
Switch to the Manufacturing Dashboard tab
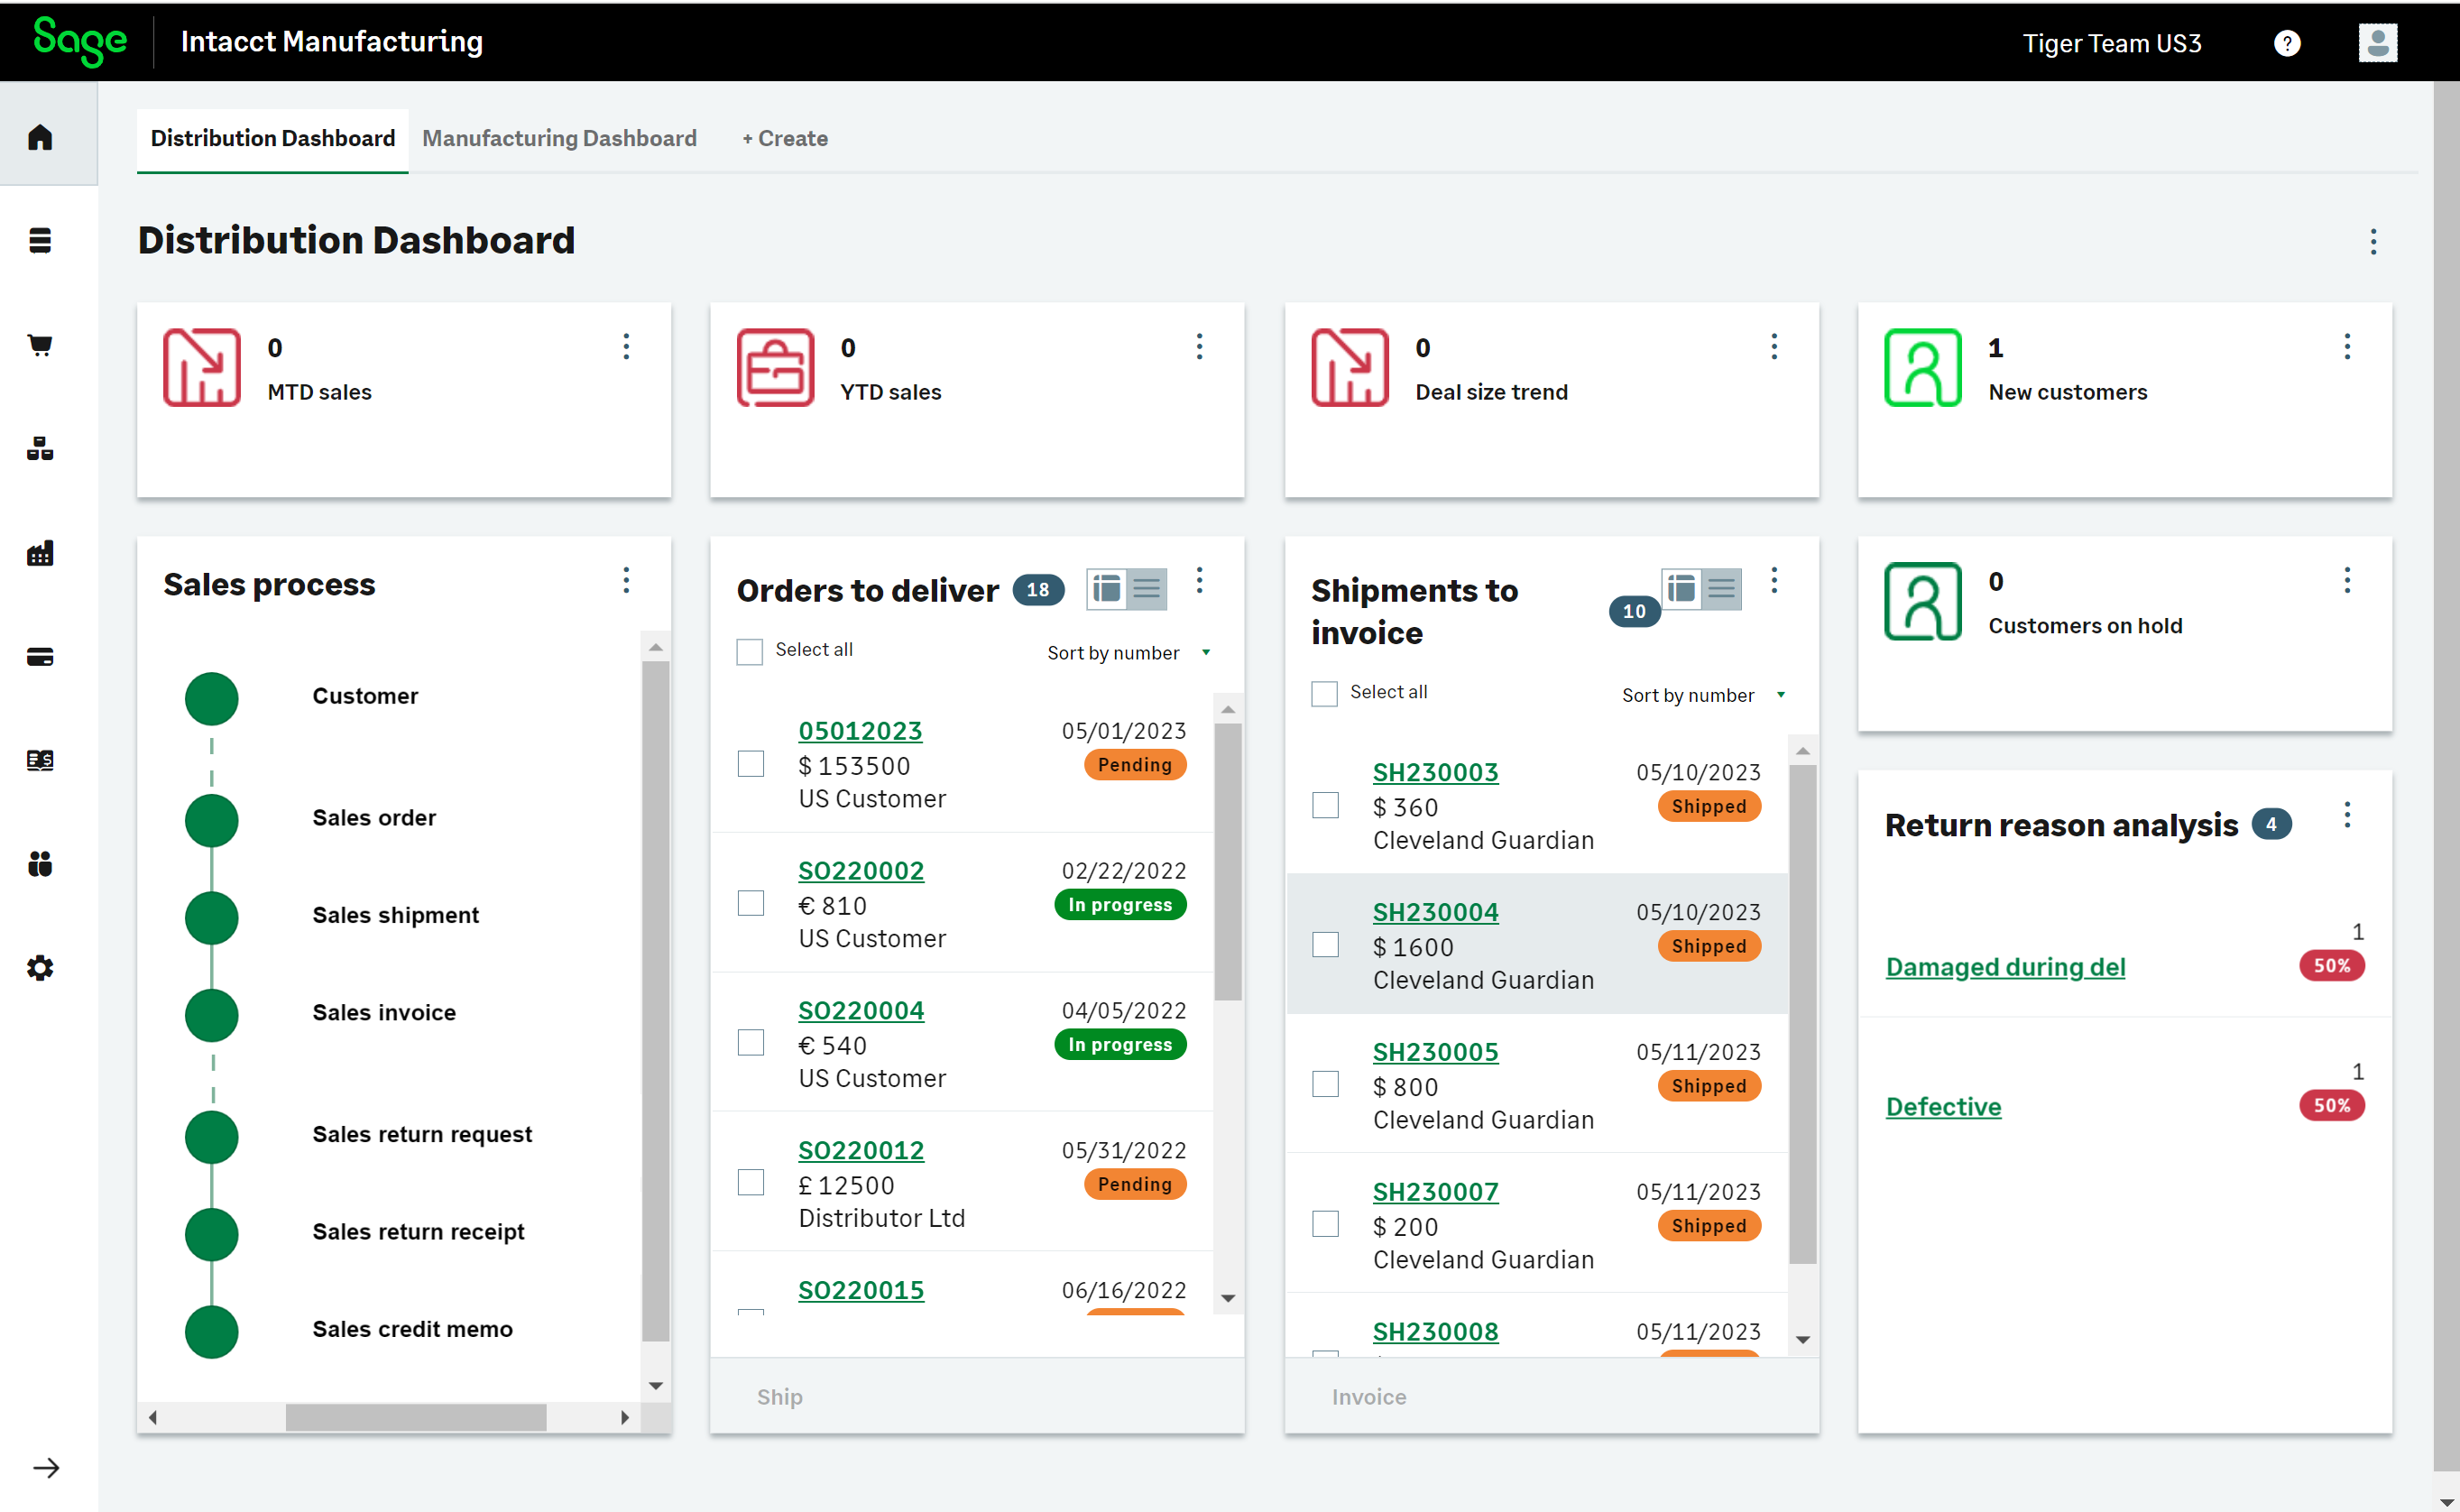point(560,138)
